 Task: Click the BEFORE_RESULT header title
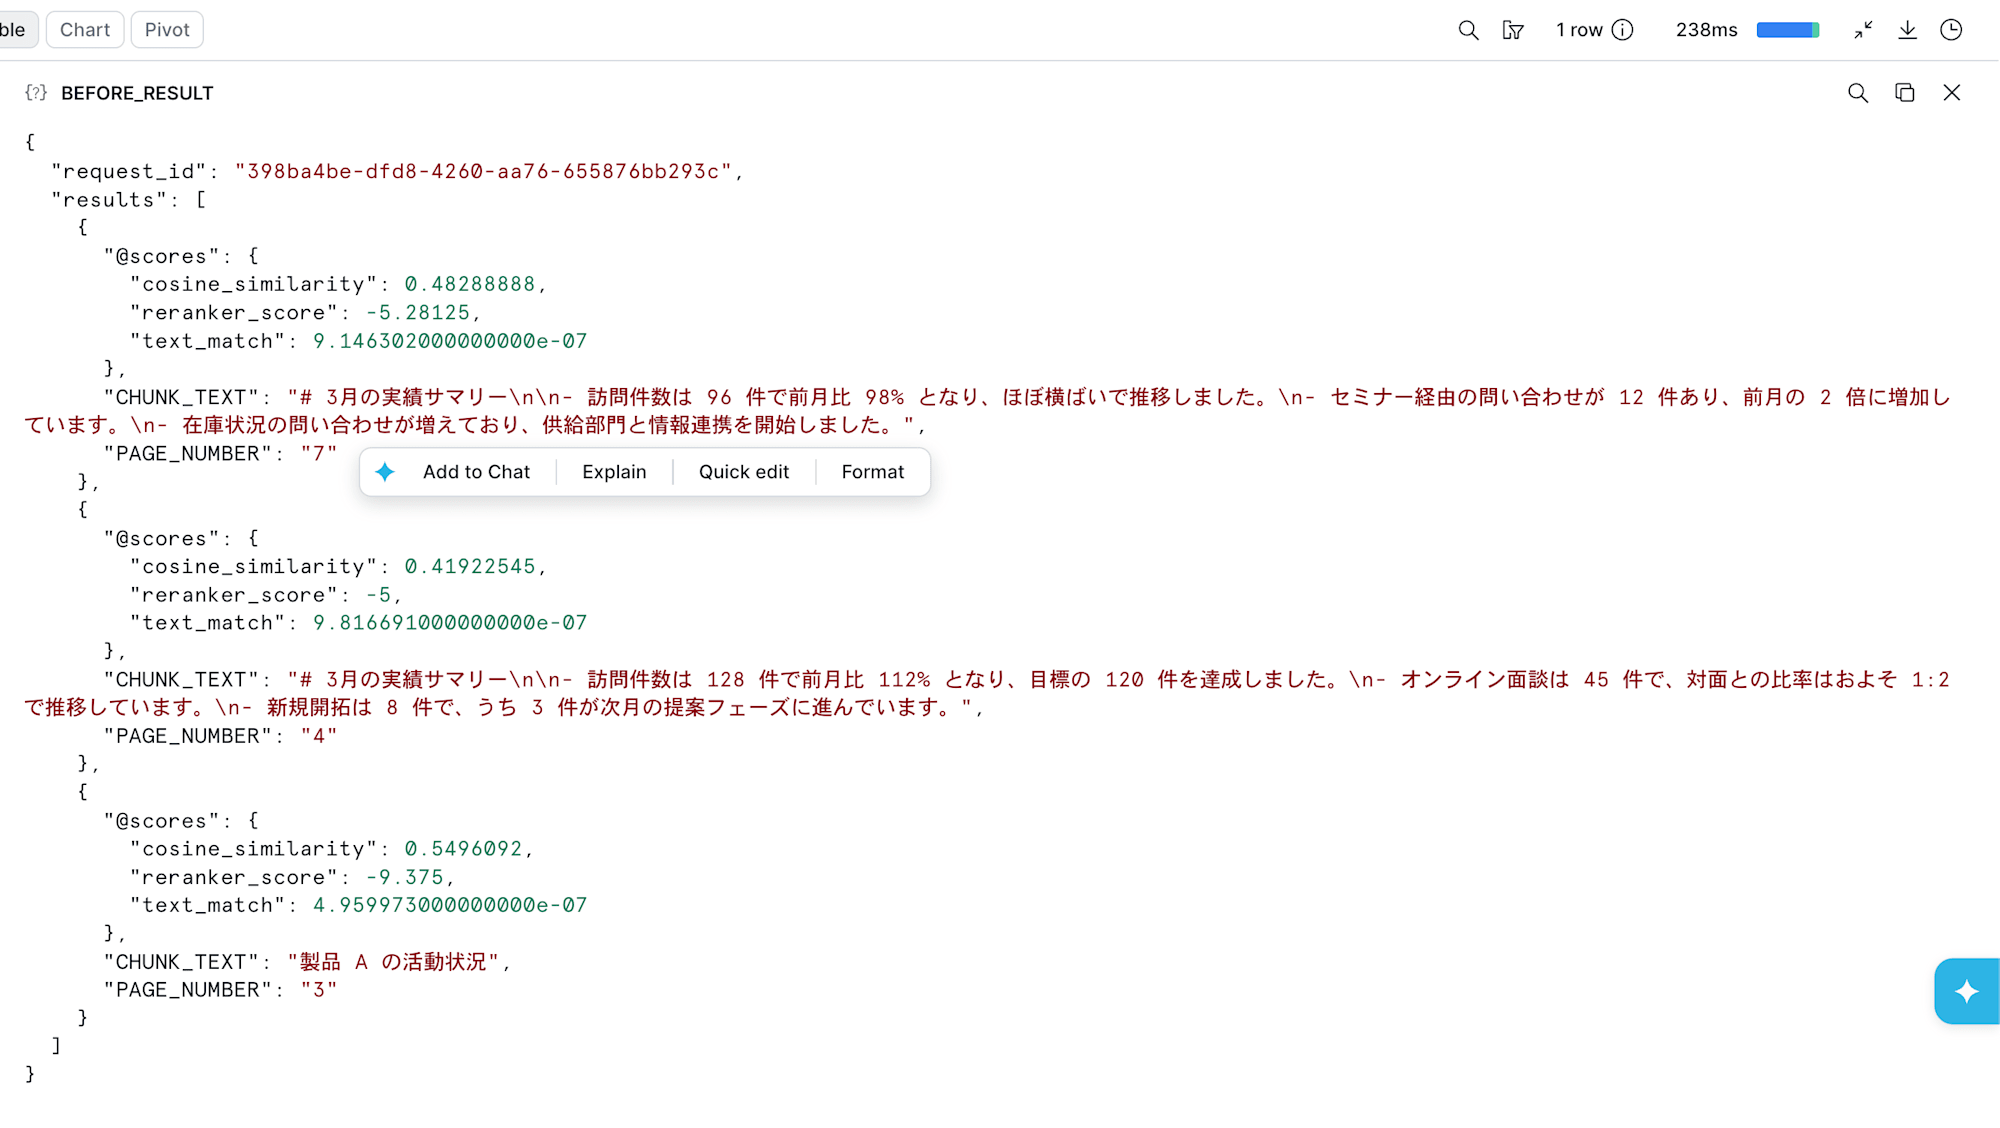[137, 93]
